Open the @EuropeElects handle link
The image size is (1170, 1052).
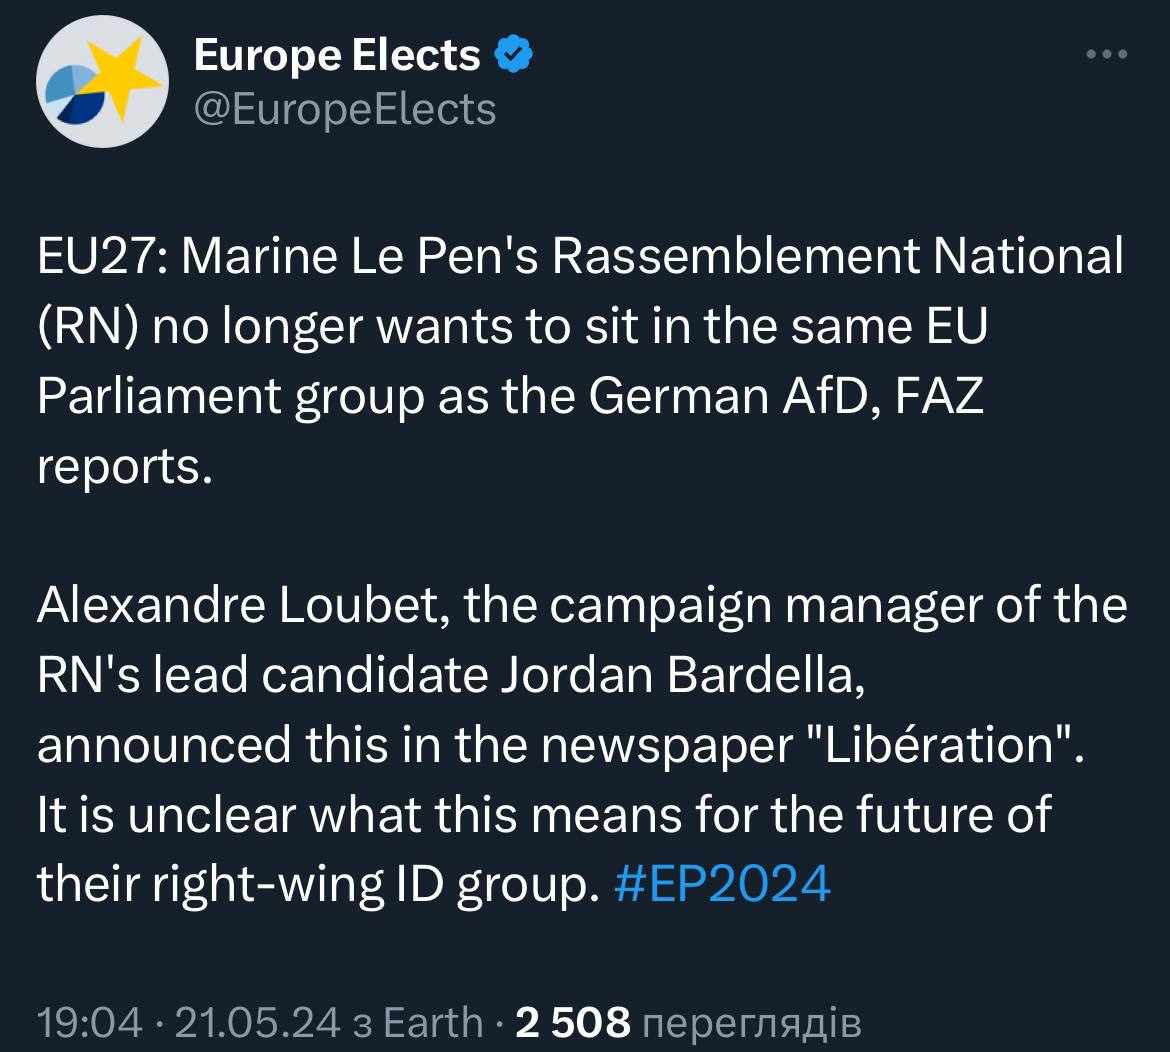pos(344,109)
